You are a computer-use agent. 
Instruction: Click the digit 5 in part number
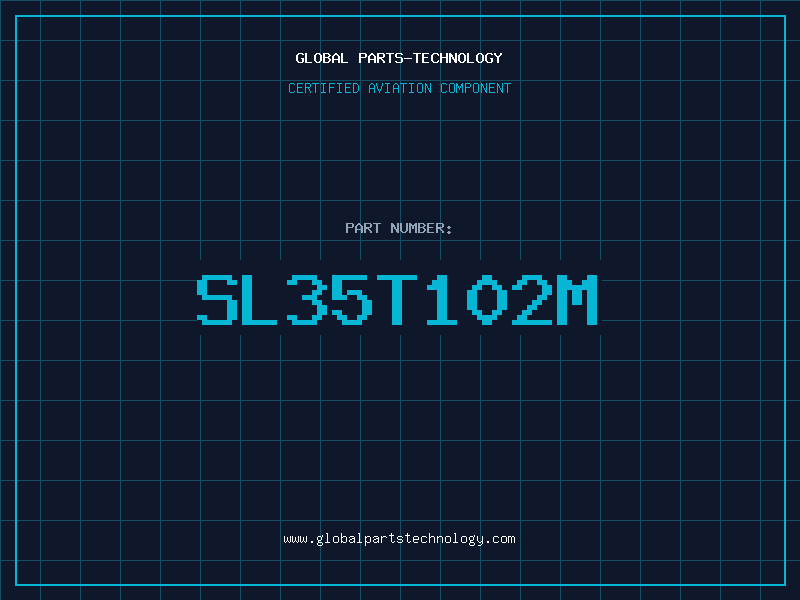(352, 299)
